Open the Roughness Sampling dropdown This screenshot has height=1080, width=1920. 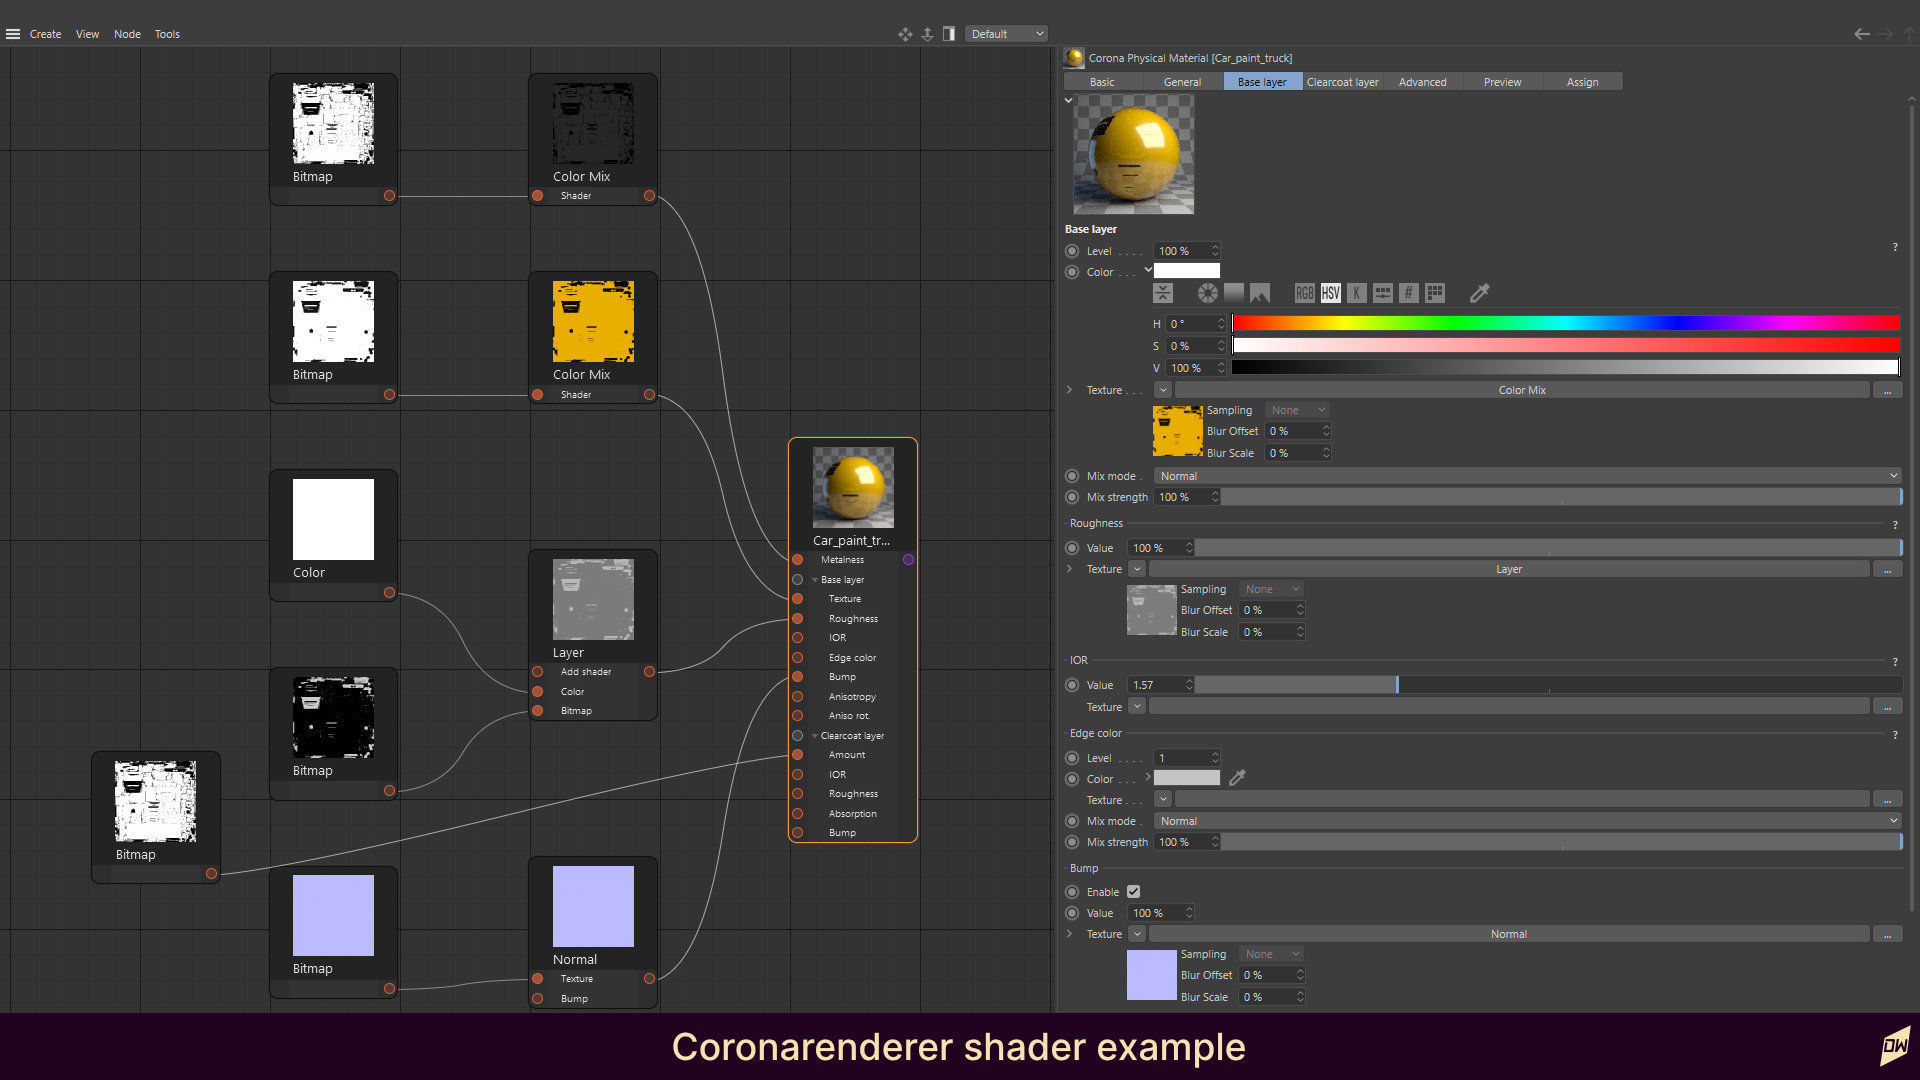1272,589
